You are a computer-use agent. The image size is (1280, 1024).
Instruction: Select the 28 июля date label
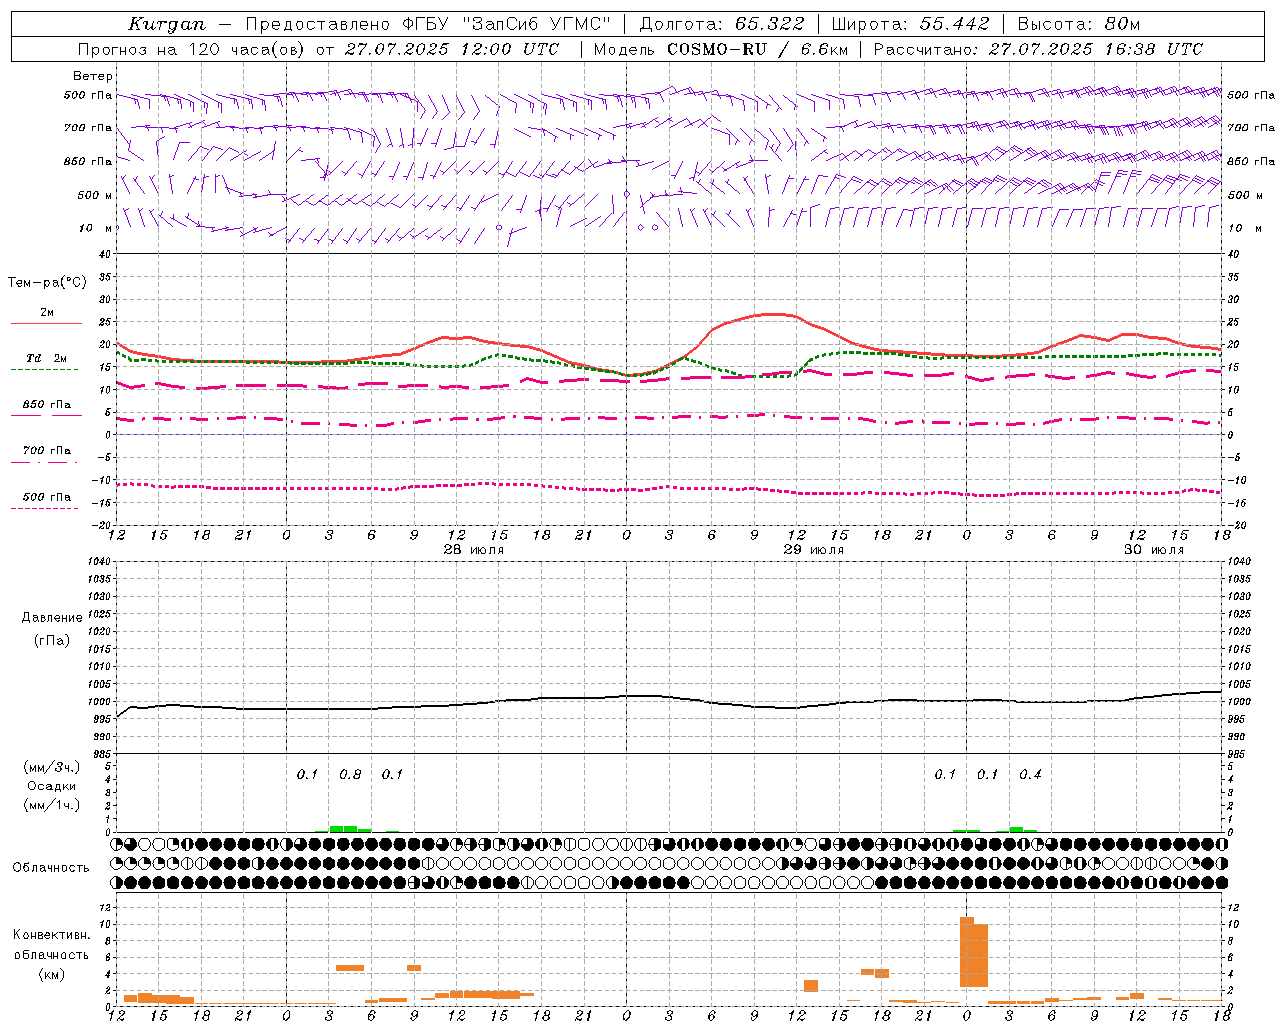(x=474, y=550)
